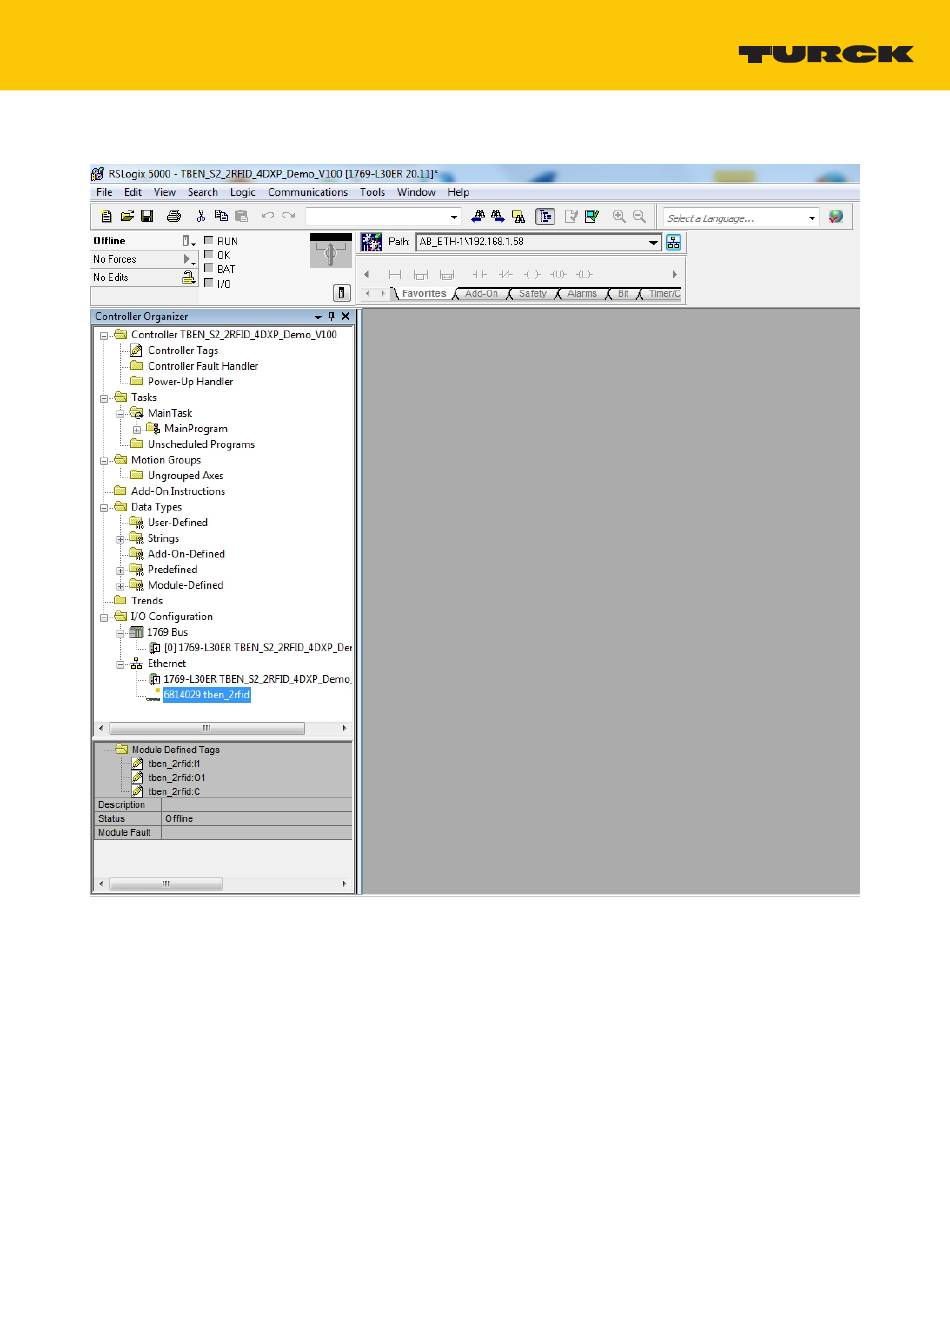Open the File menu
Screen dimensions: 950x1344
pyautogui.click(x=104, y=192)
